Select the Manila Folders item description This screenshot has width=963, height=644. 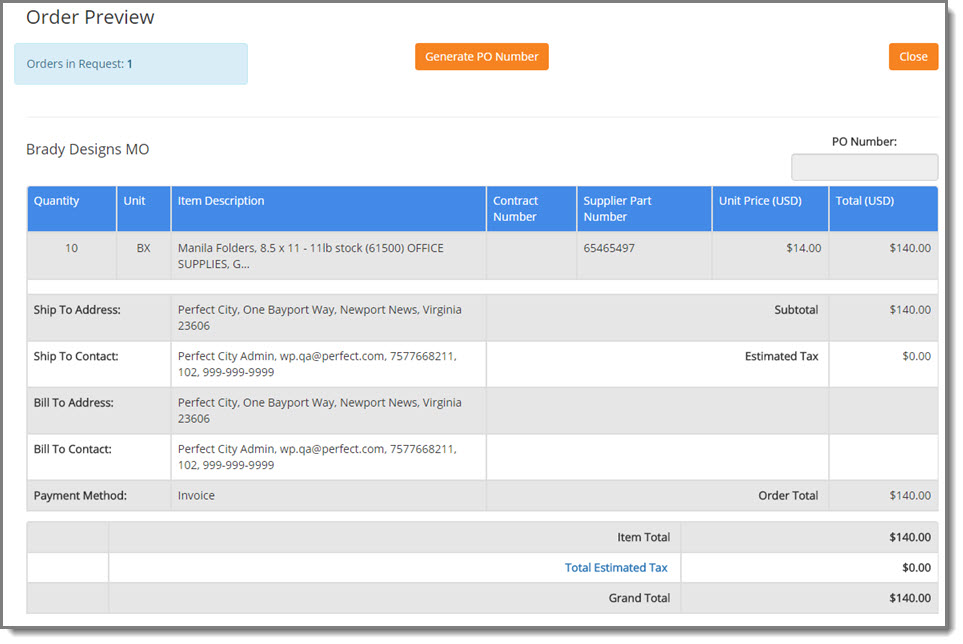tap(310, 256)
